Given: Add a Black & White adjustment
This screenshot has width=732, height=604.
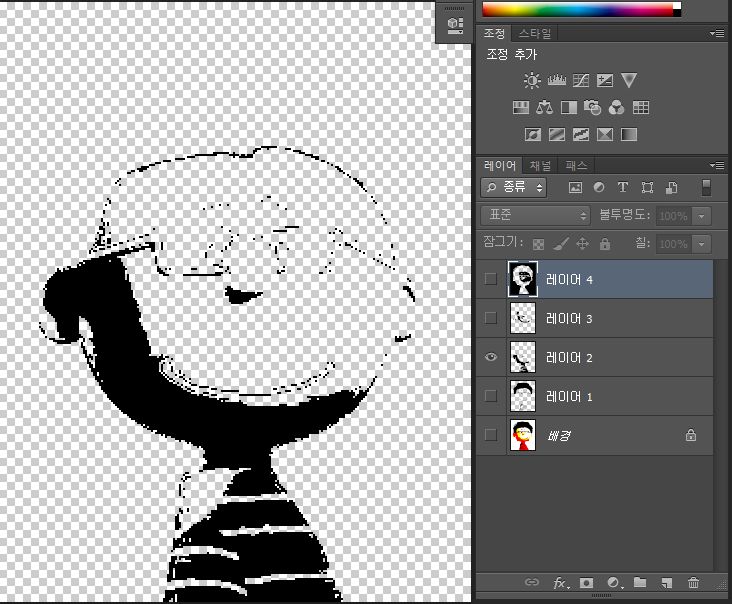Looking at the screenshot, I should [x=569, y=108].
